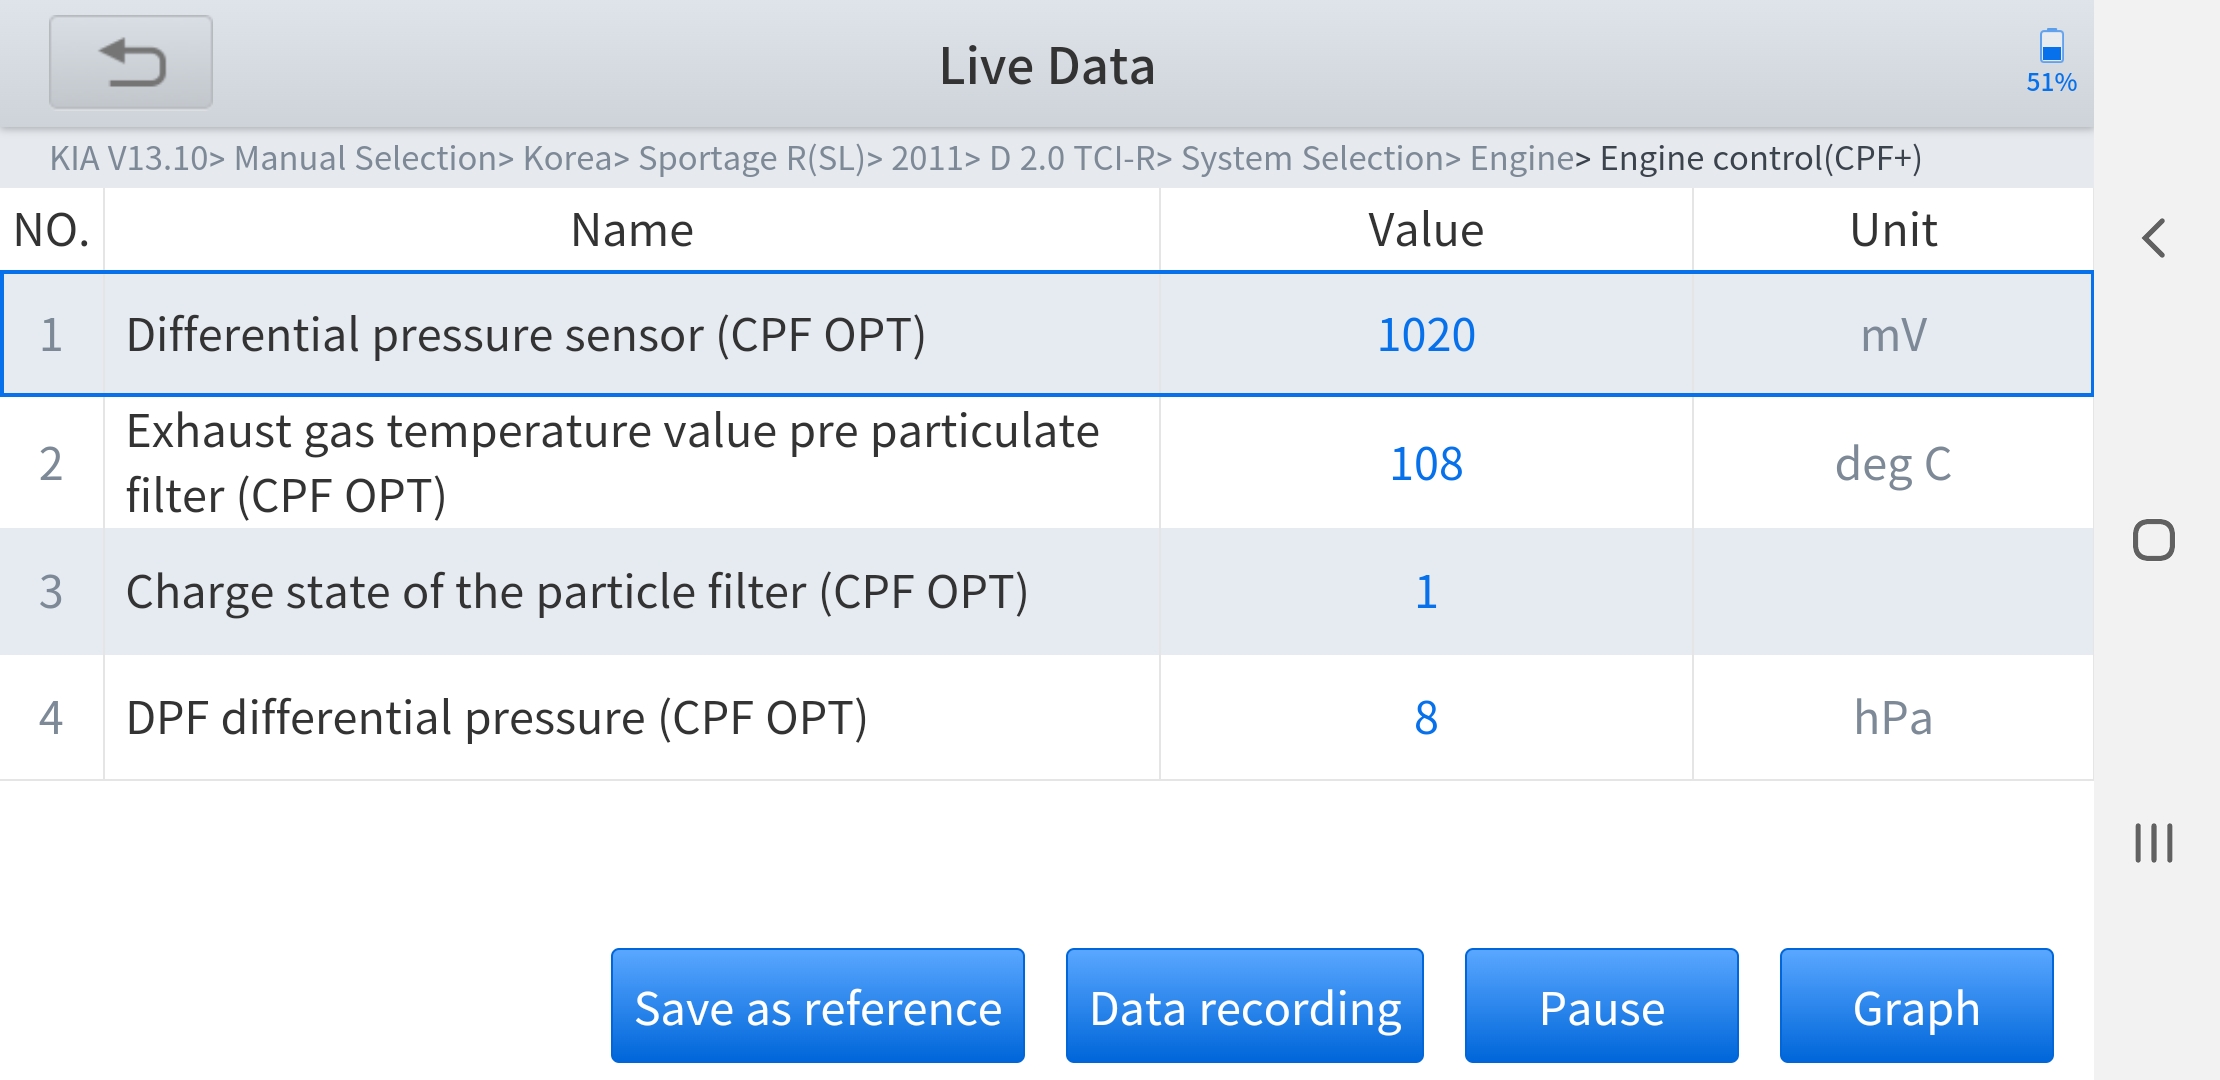Open the Graph view

pos(1915,1006)
